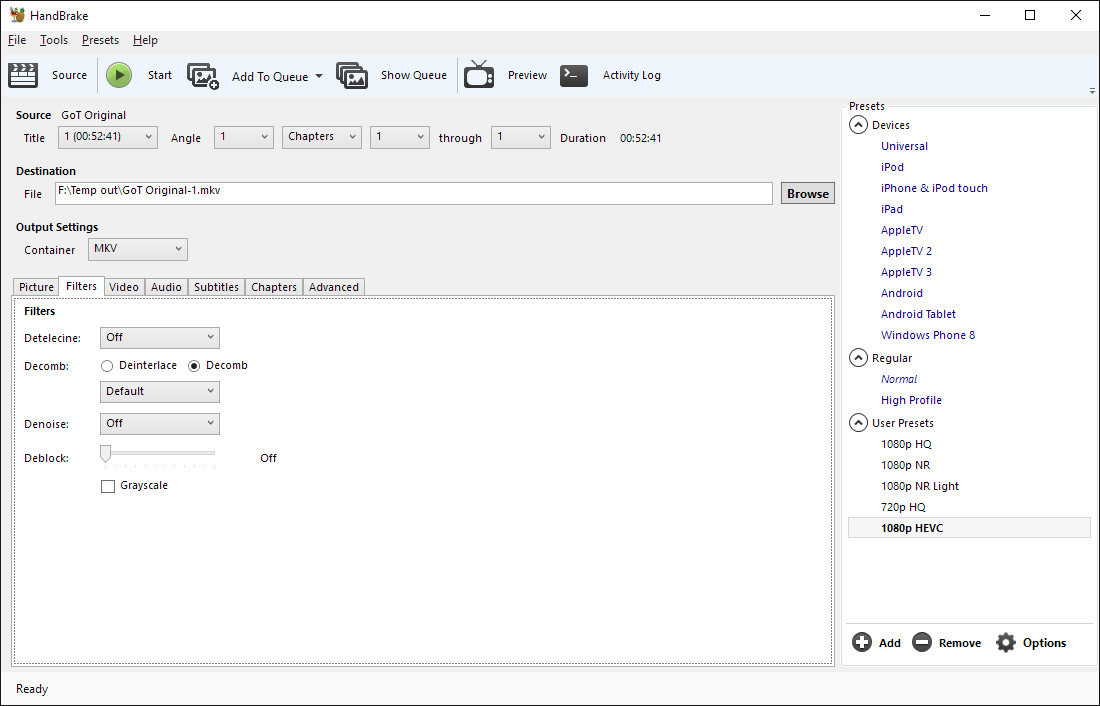Switch to the Video tab
Screen dimensions: 1100x706
tap(124, 287)
